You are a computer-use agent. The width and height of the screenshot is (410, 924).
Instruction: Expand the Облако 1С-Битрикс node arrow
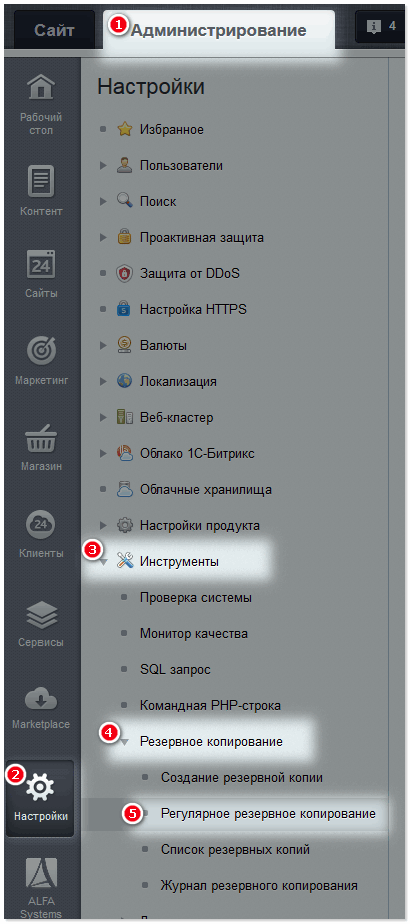tap(104, 454)
